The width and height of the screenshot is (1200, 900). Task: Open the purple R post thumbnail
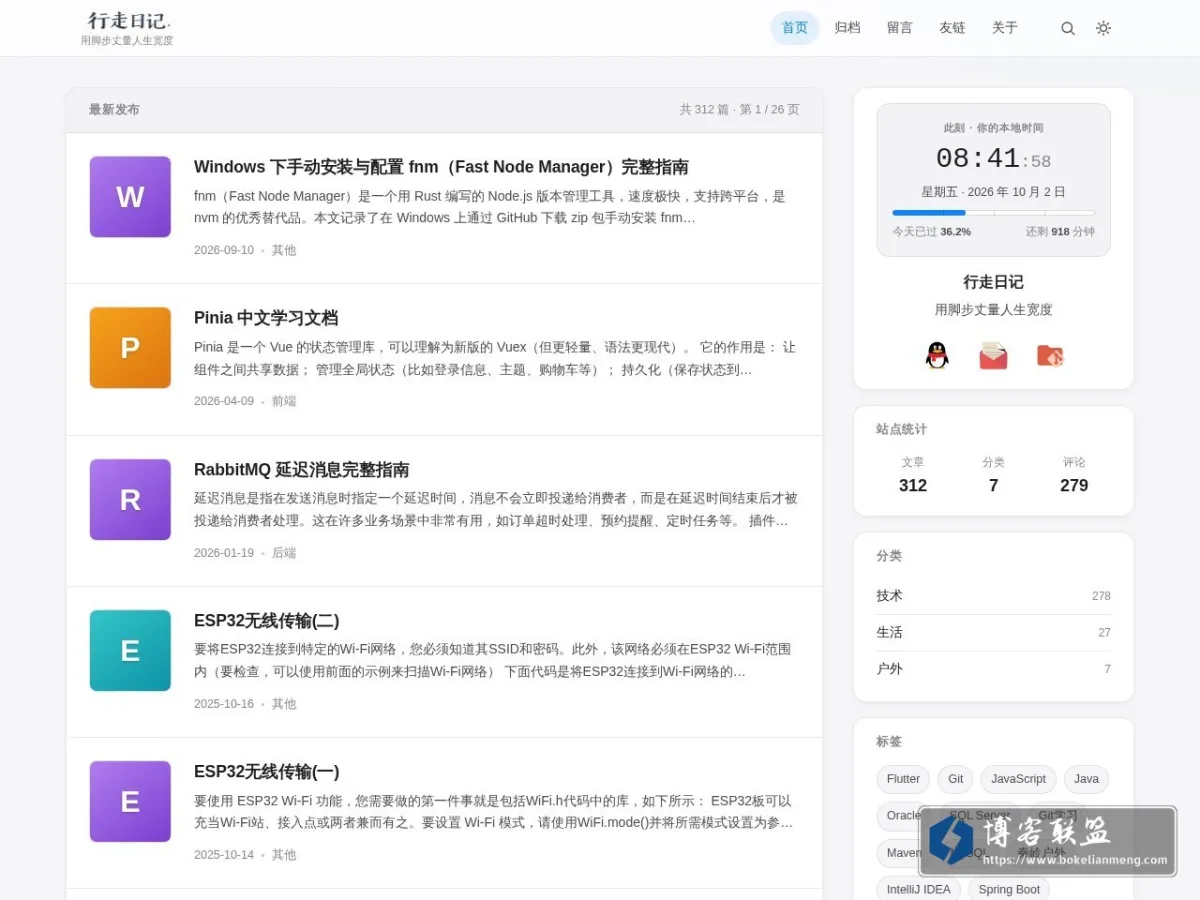point(130,500)
